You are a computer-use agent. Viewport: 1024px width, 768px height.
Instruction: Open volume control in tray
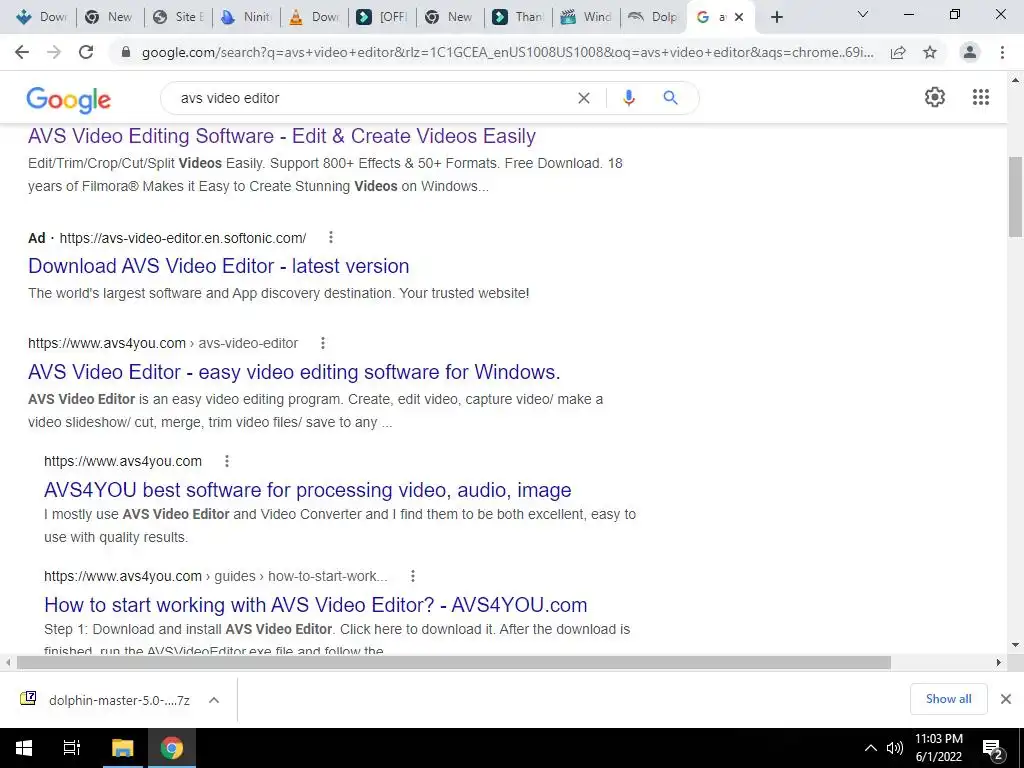[895, 748]
